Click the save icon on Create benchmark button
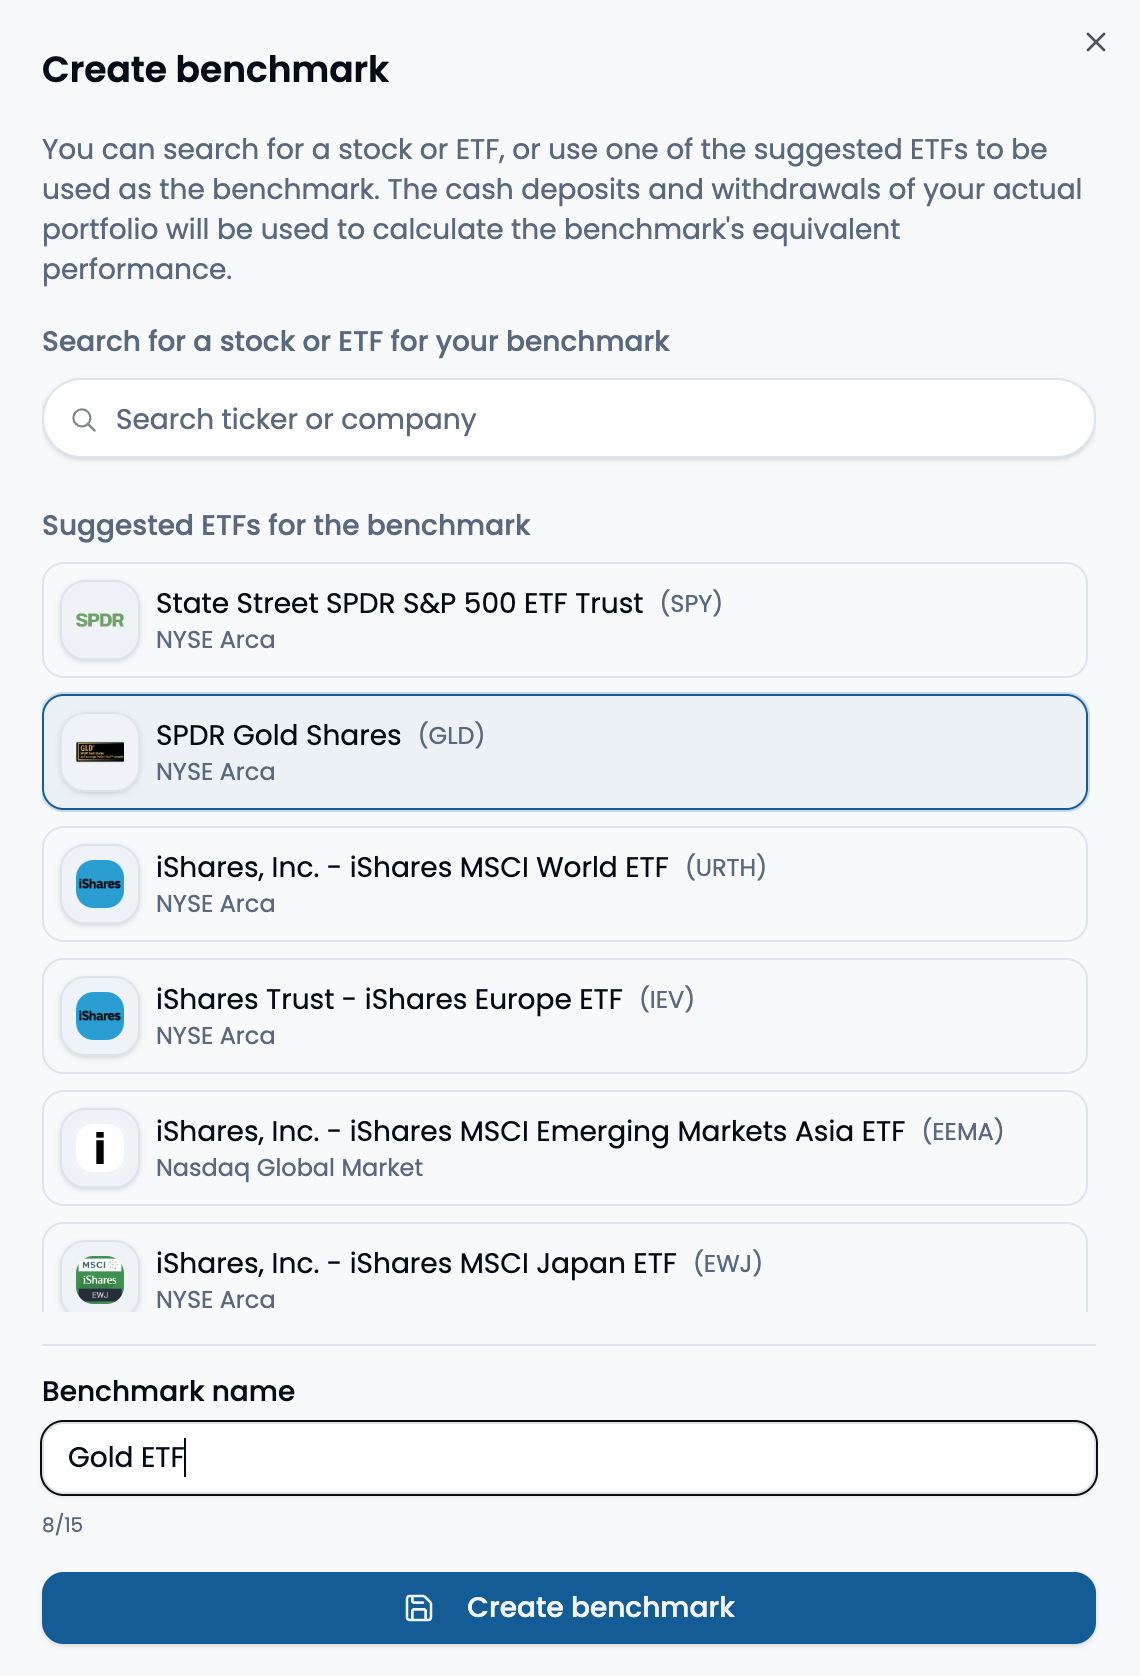 click(419, 1607)
